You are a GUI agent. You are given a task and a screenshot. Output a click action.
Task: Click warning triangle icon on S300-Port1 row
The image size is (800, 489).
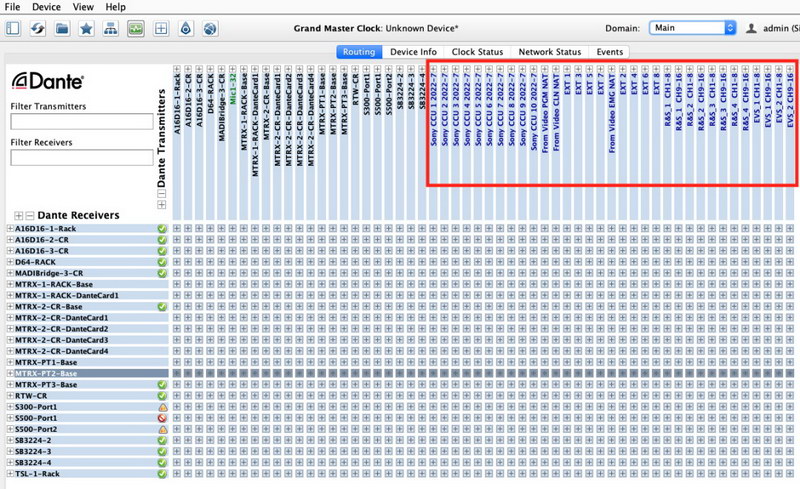click(x=162, y=407)
